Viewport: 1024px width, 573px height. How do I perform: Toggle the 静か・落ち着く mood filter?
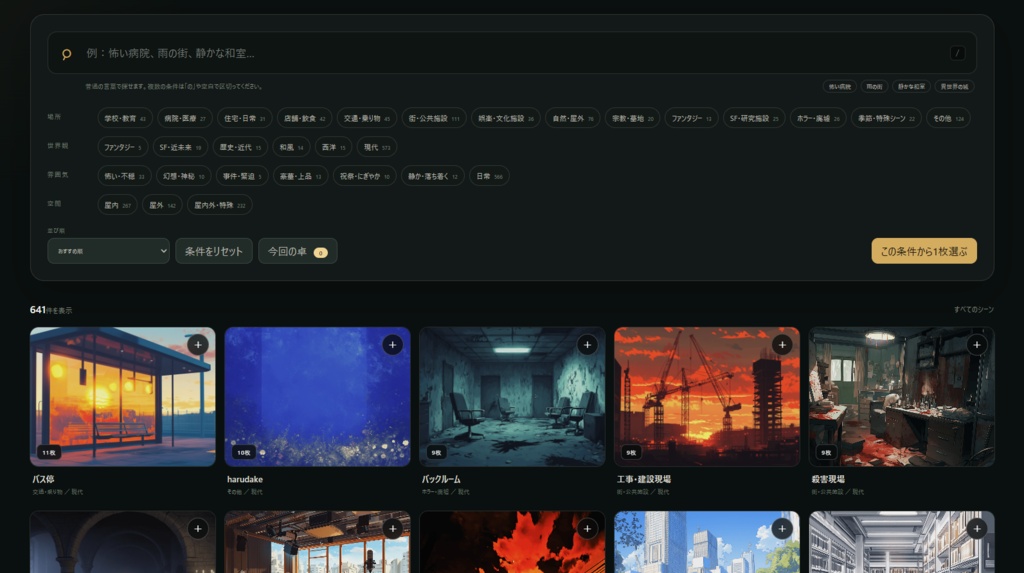click(x=432, y=176)
